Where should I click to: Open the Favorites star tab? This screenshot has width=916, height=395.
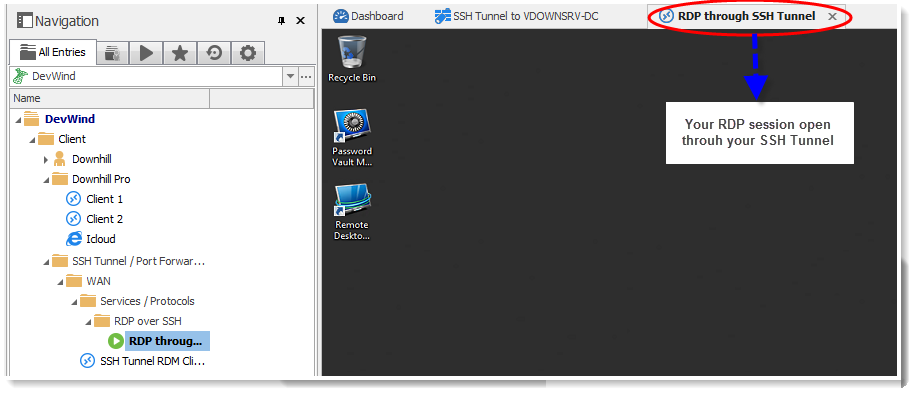click(180, 53)
